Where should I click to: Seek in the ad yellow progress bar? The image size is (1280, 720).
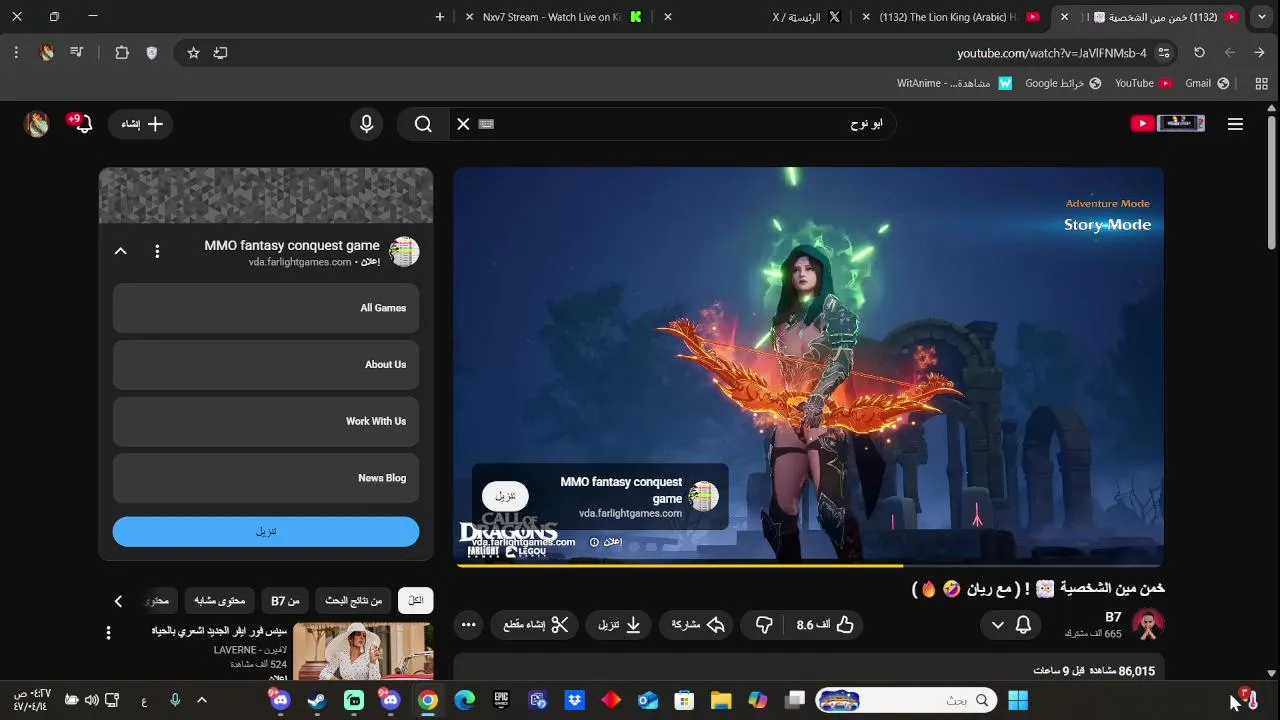tap(809, 565)
